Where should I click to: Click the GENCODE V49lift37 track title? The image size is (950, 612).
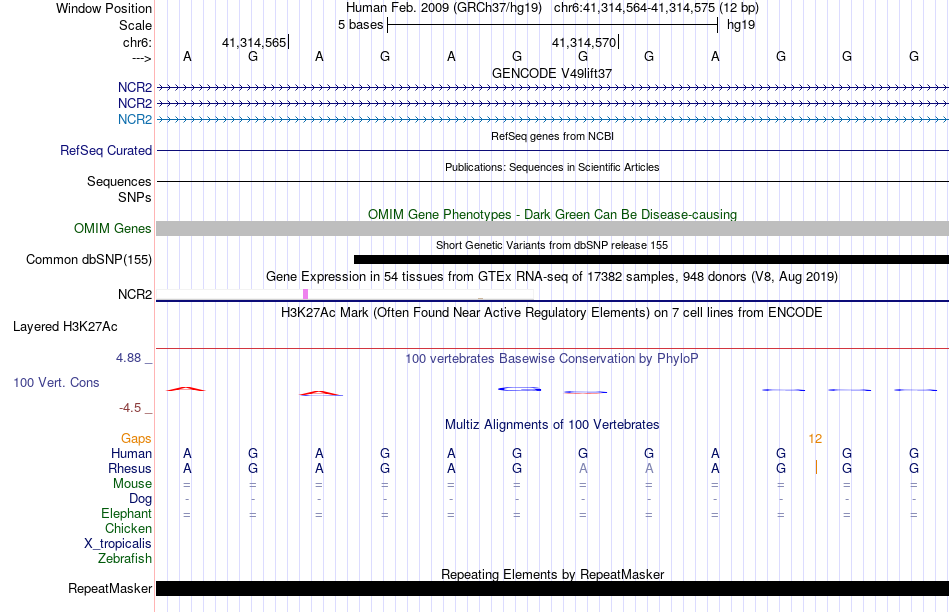tap(552, 73)
